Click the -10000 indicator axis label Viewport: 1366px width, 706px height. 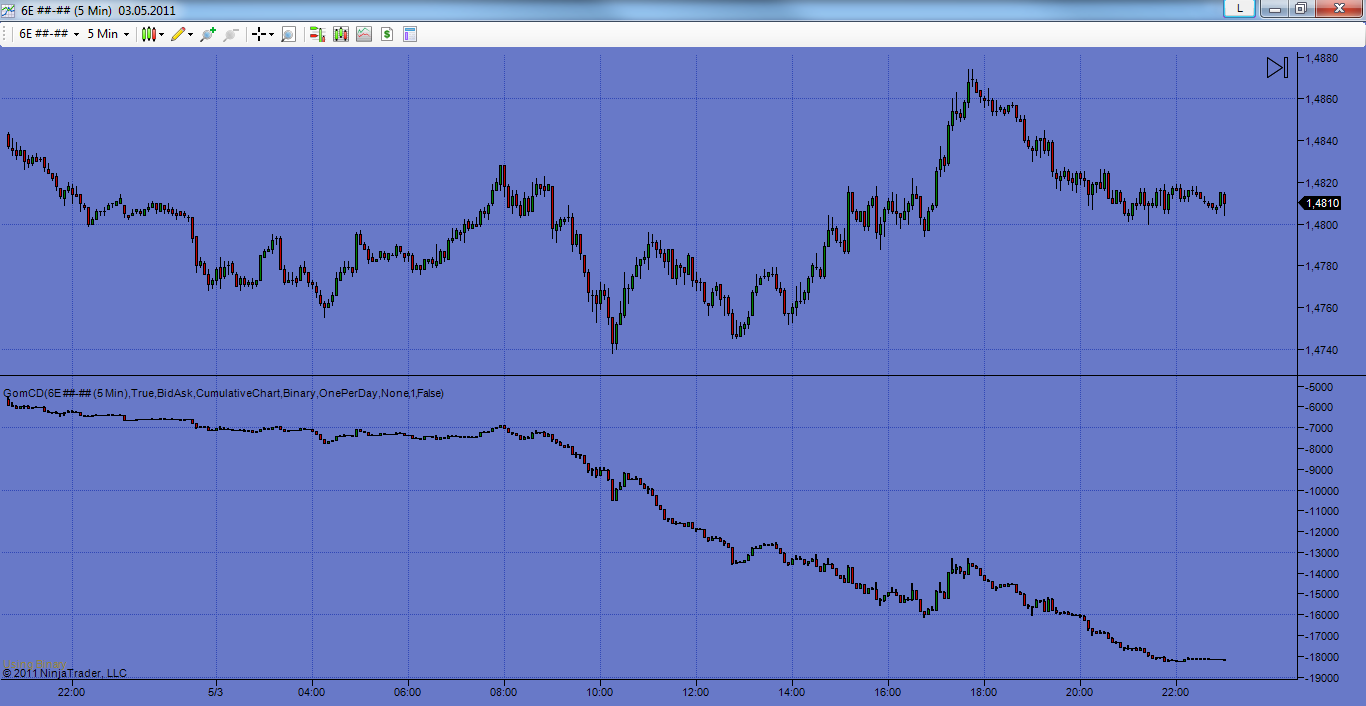coord(1324,491)
